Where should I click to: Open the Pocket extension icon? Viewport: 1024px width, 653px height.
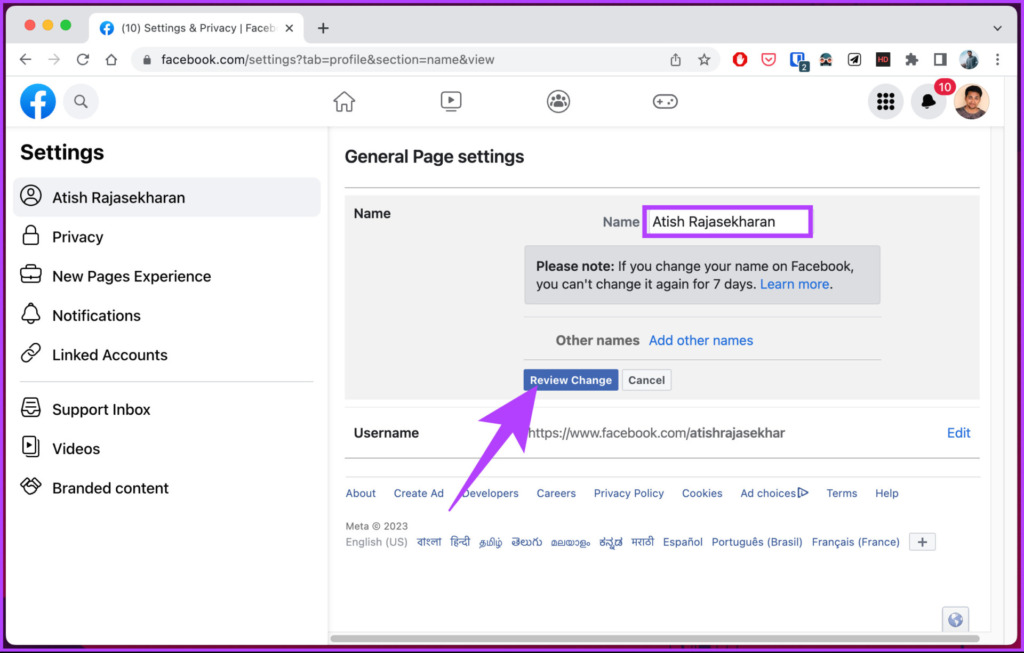tap(768, 59)
